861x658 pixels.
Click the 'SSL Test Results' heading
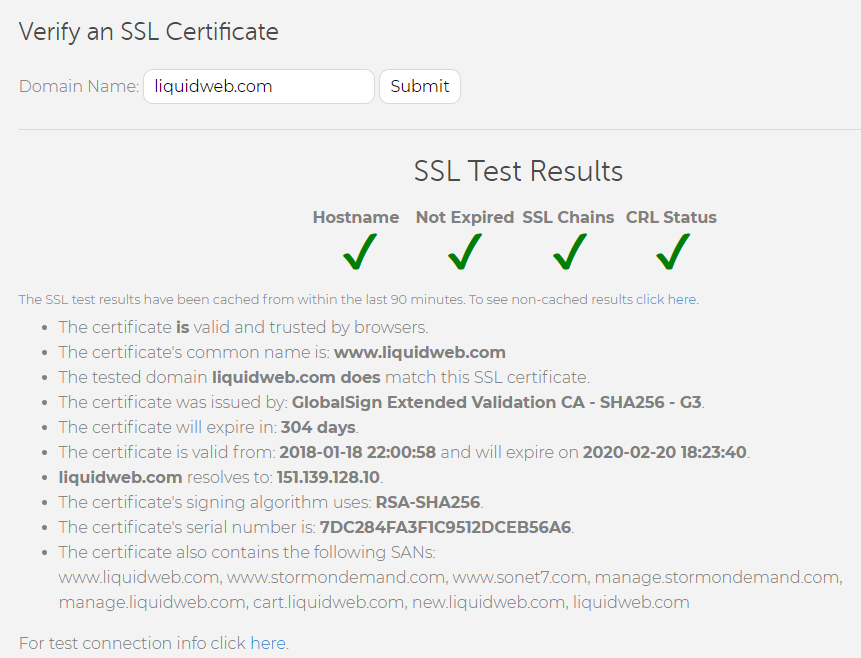[x=518, y=171]
